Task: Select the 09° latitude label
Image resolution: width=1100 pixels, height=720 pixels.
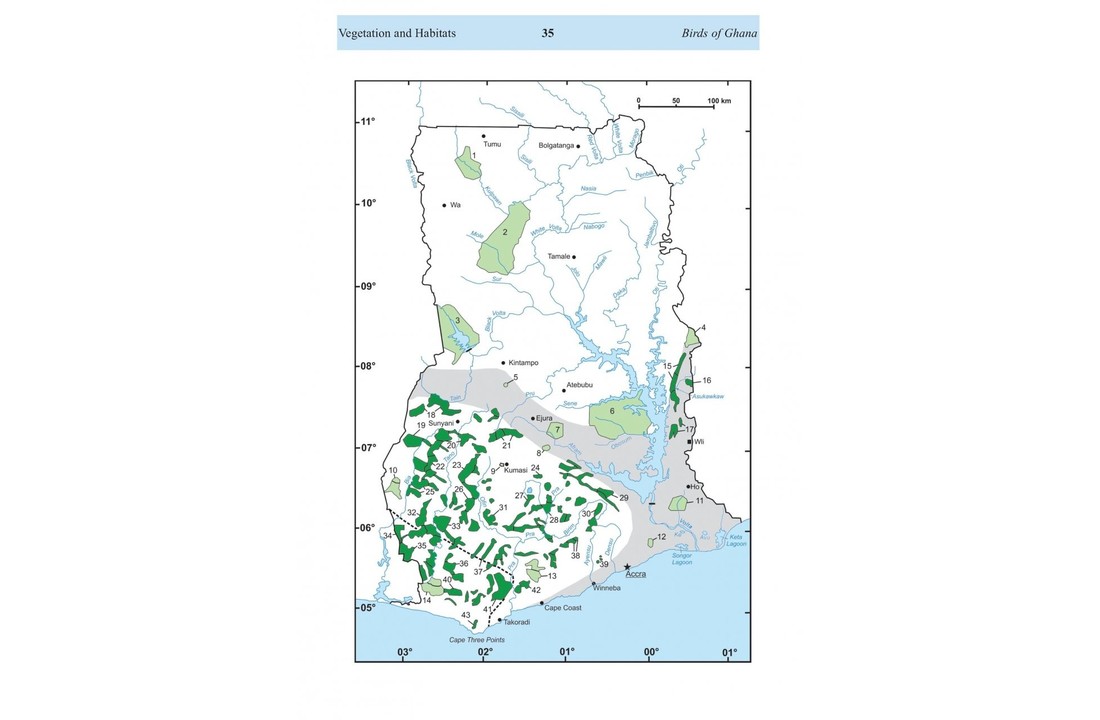Action: pos(368,286)
